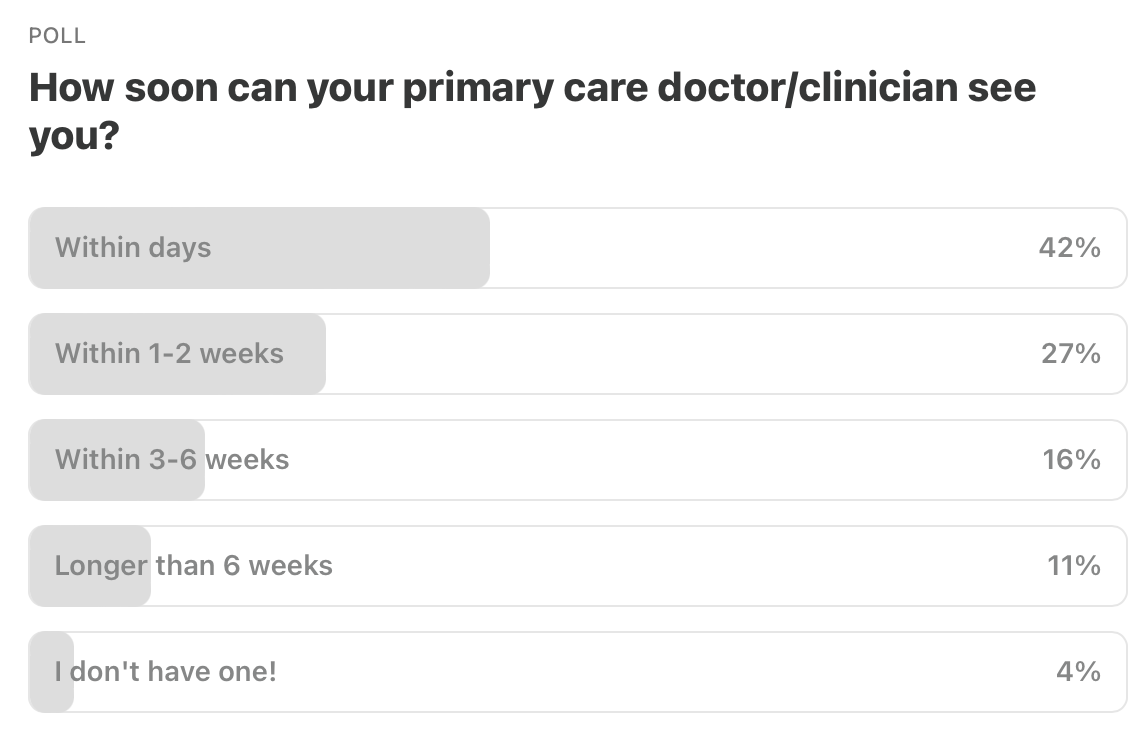1148x748 pixels.
Task: Click the empty white area of the 4% bar
Action: click(659, 672)
